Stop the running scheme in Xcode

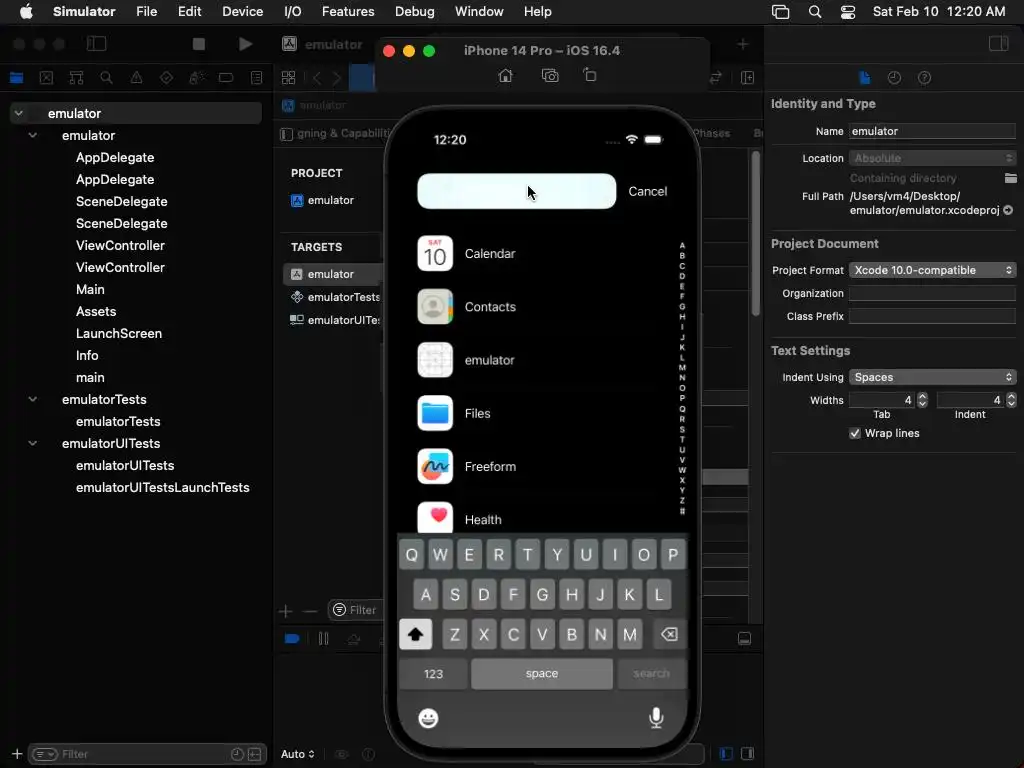click(199, 44)
